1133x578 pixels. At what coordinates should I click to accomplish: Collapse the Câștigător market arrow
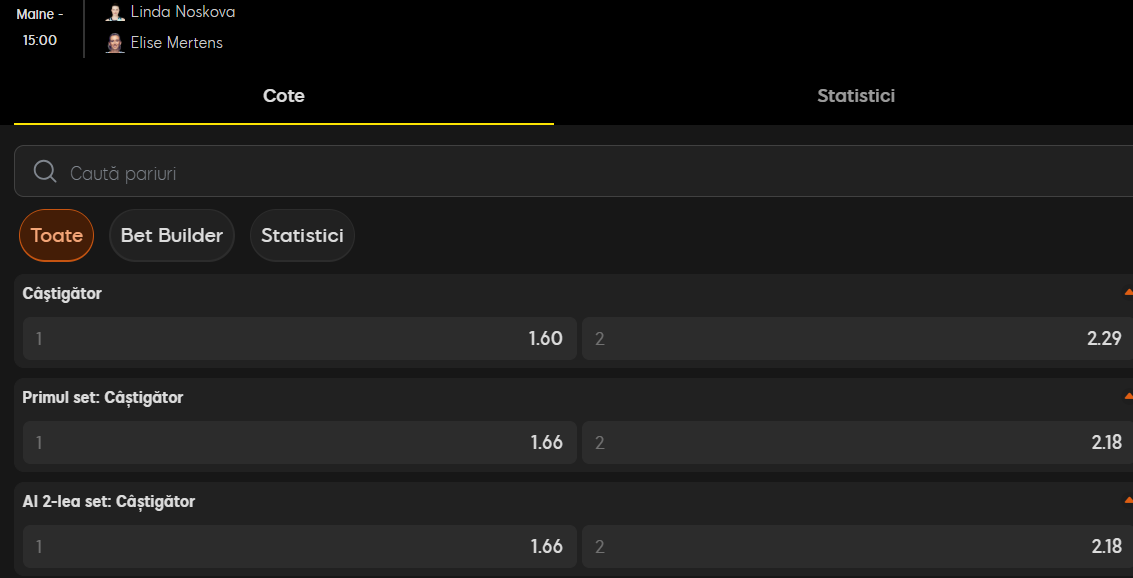(1128, 293)
